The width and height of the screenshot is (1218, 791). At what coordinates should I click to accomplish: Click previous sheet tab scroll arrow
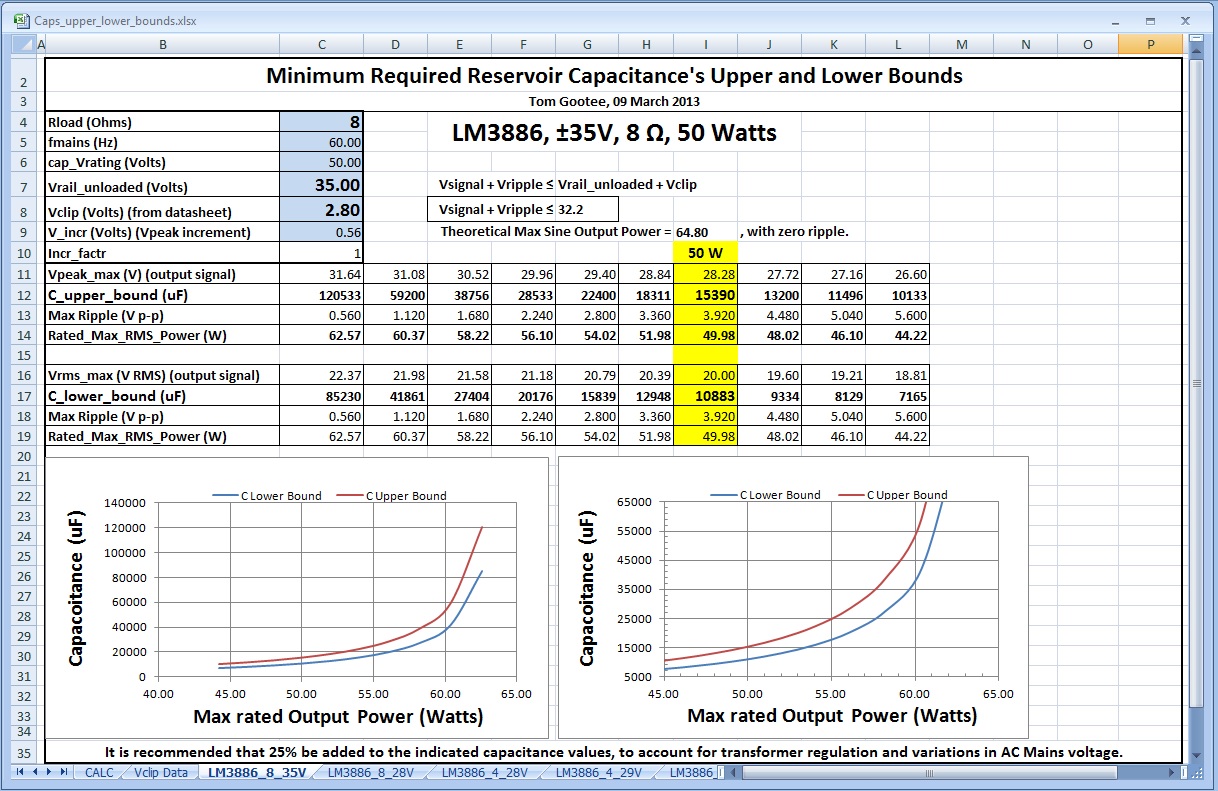(36, 772)
